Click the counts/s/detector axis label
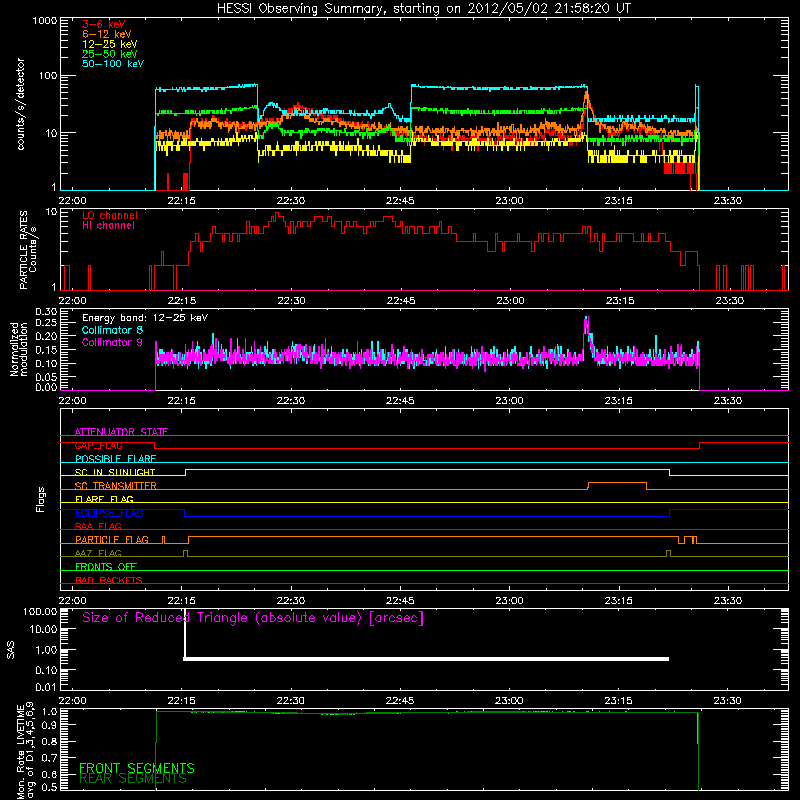This screenshot has width=800, height=800. tap(21, 104)
